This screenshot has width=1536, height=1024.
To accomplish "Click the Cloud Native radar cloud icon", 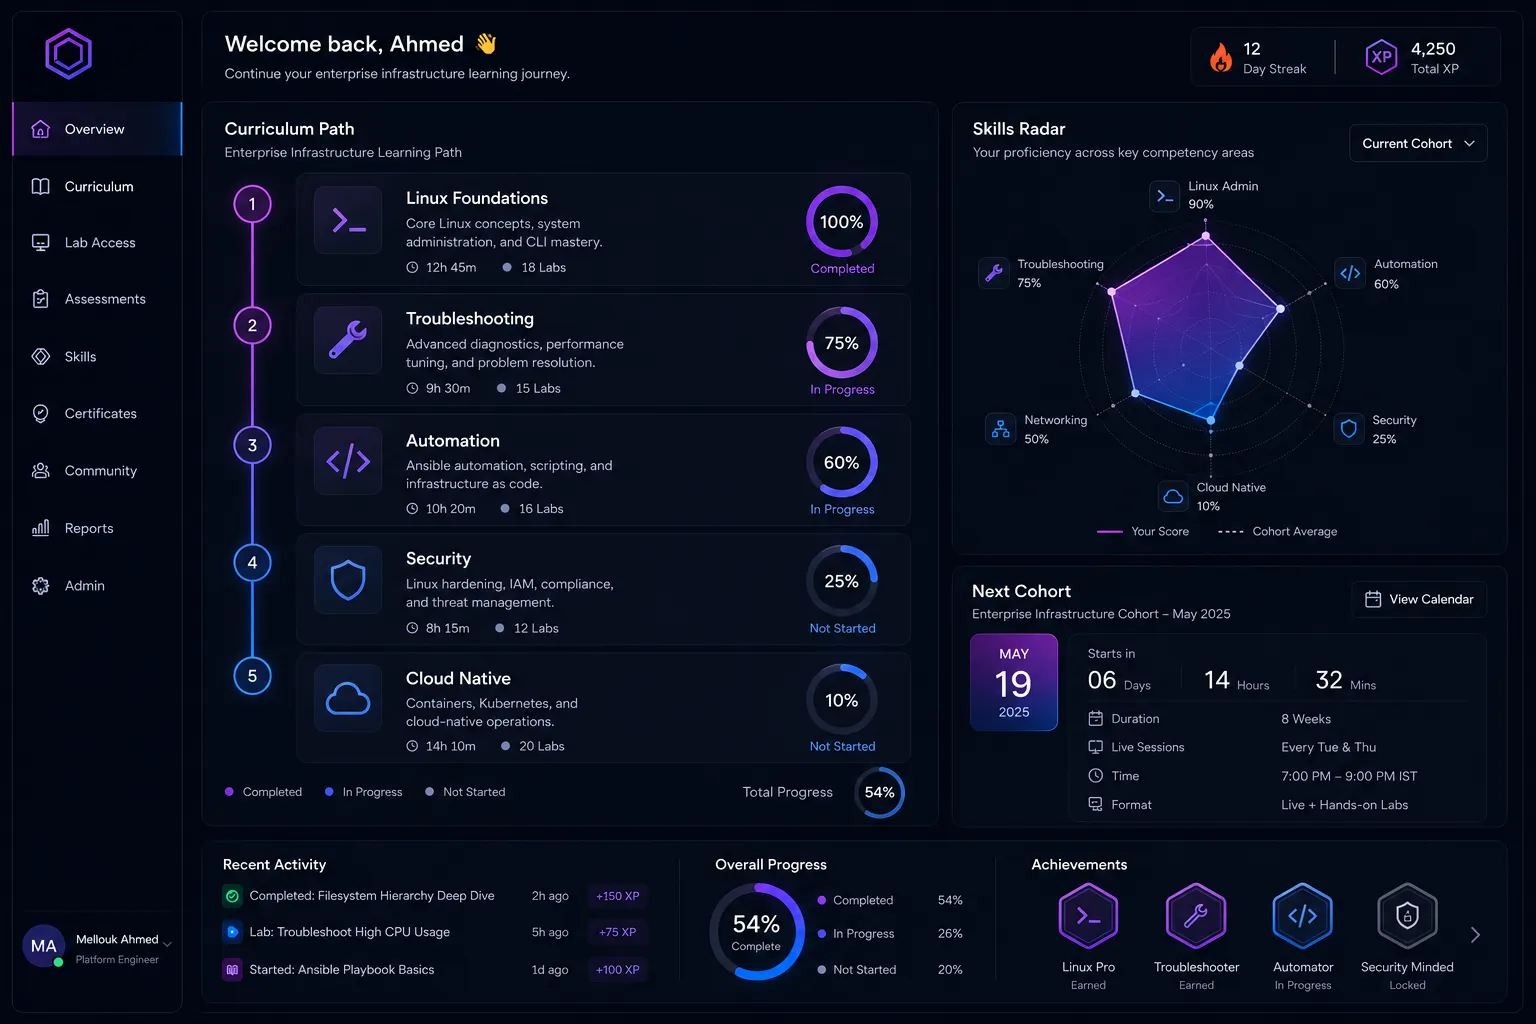I will click(1173, 496).
